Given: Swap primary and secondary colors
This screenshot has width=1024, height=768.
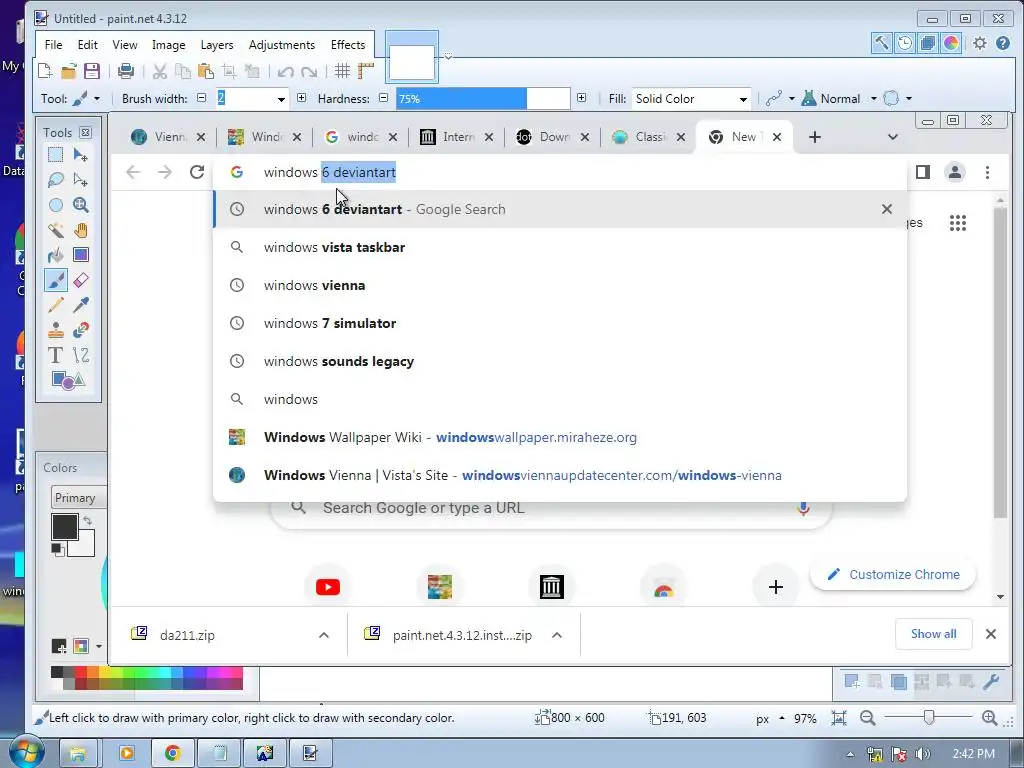Looking at the screenshot, I should tap(88, 520).
